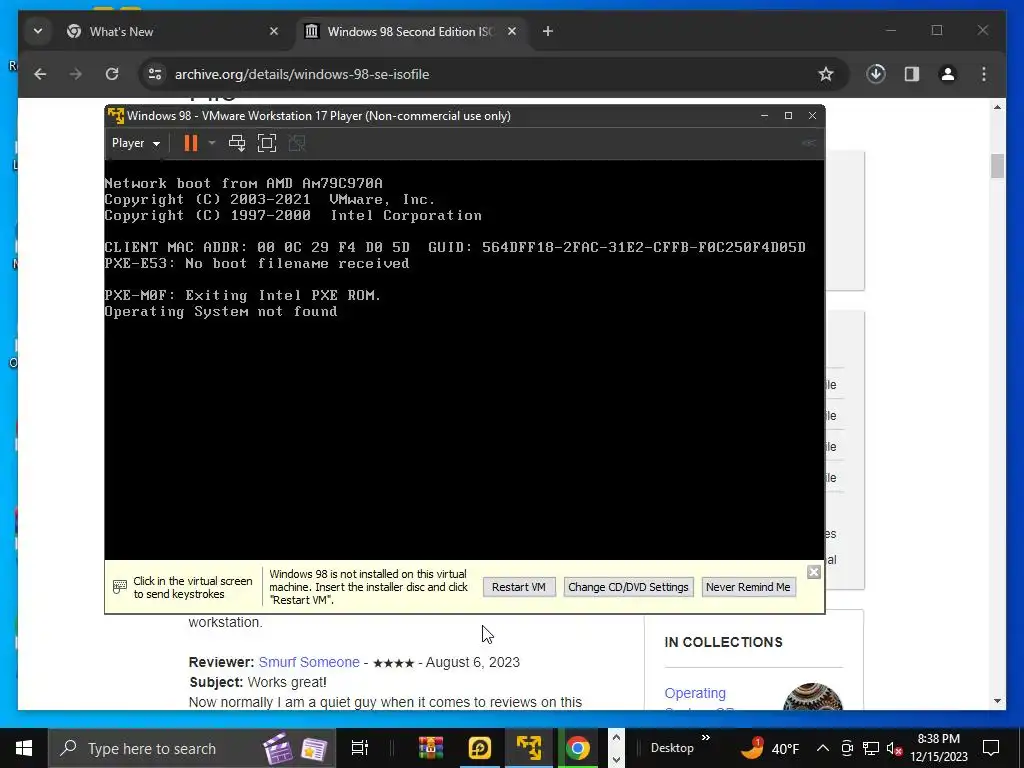Close the Windows 98 Second Edition tab
This screenshot has height=768, width=1024.
coord(512,31)
